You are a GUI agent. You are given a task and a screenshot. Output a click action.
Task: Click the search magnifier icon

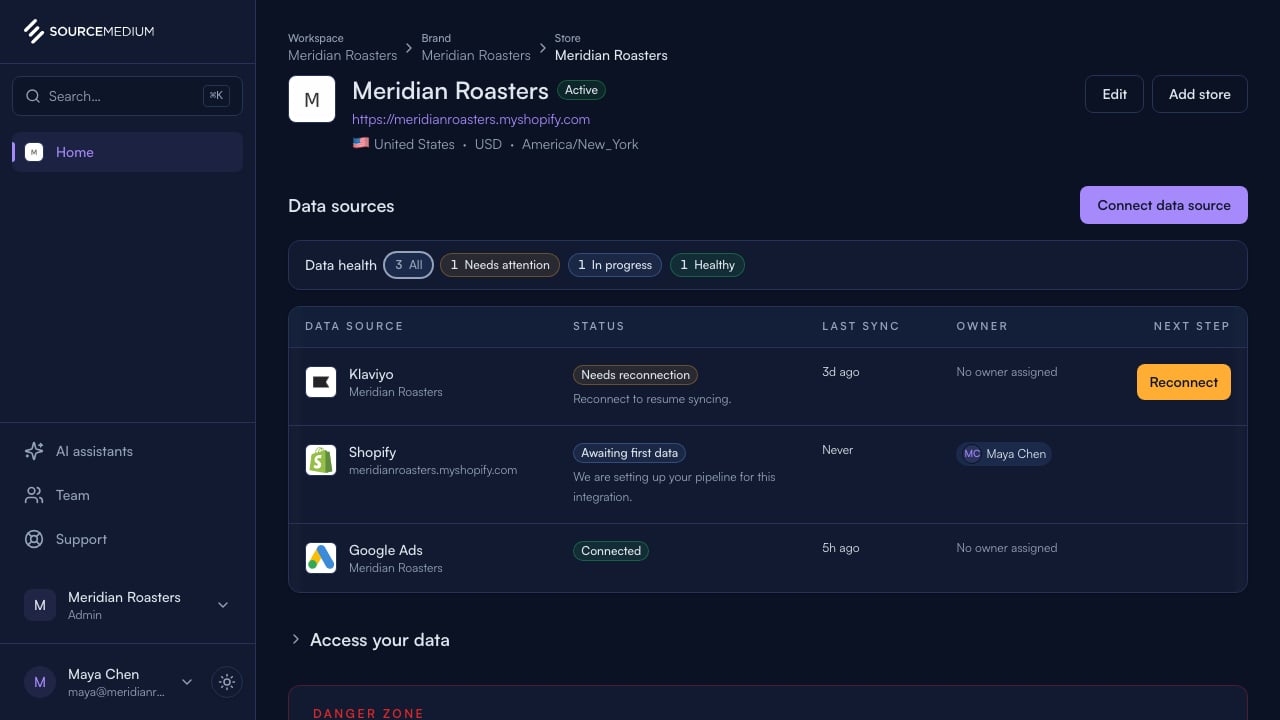tap(33, 96)
